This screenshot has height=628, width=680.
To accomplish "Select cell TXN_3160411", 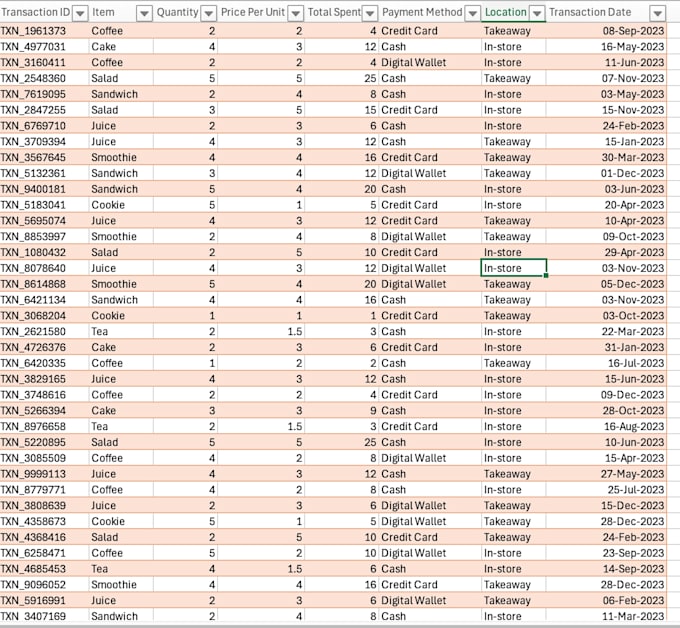I will 44,62.
